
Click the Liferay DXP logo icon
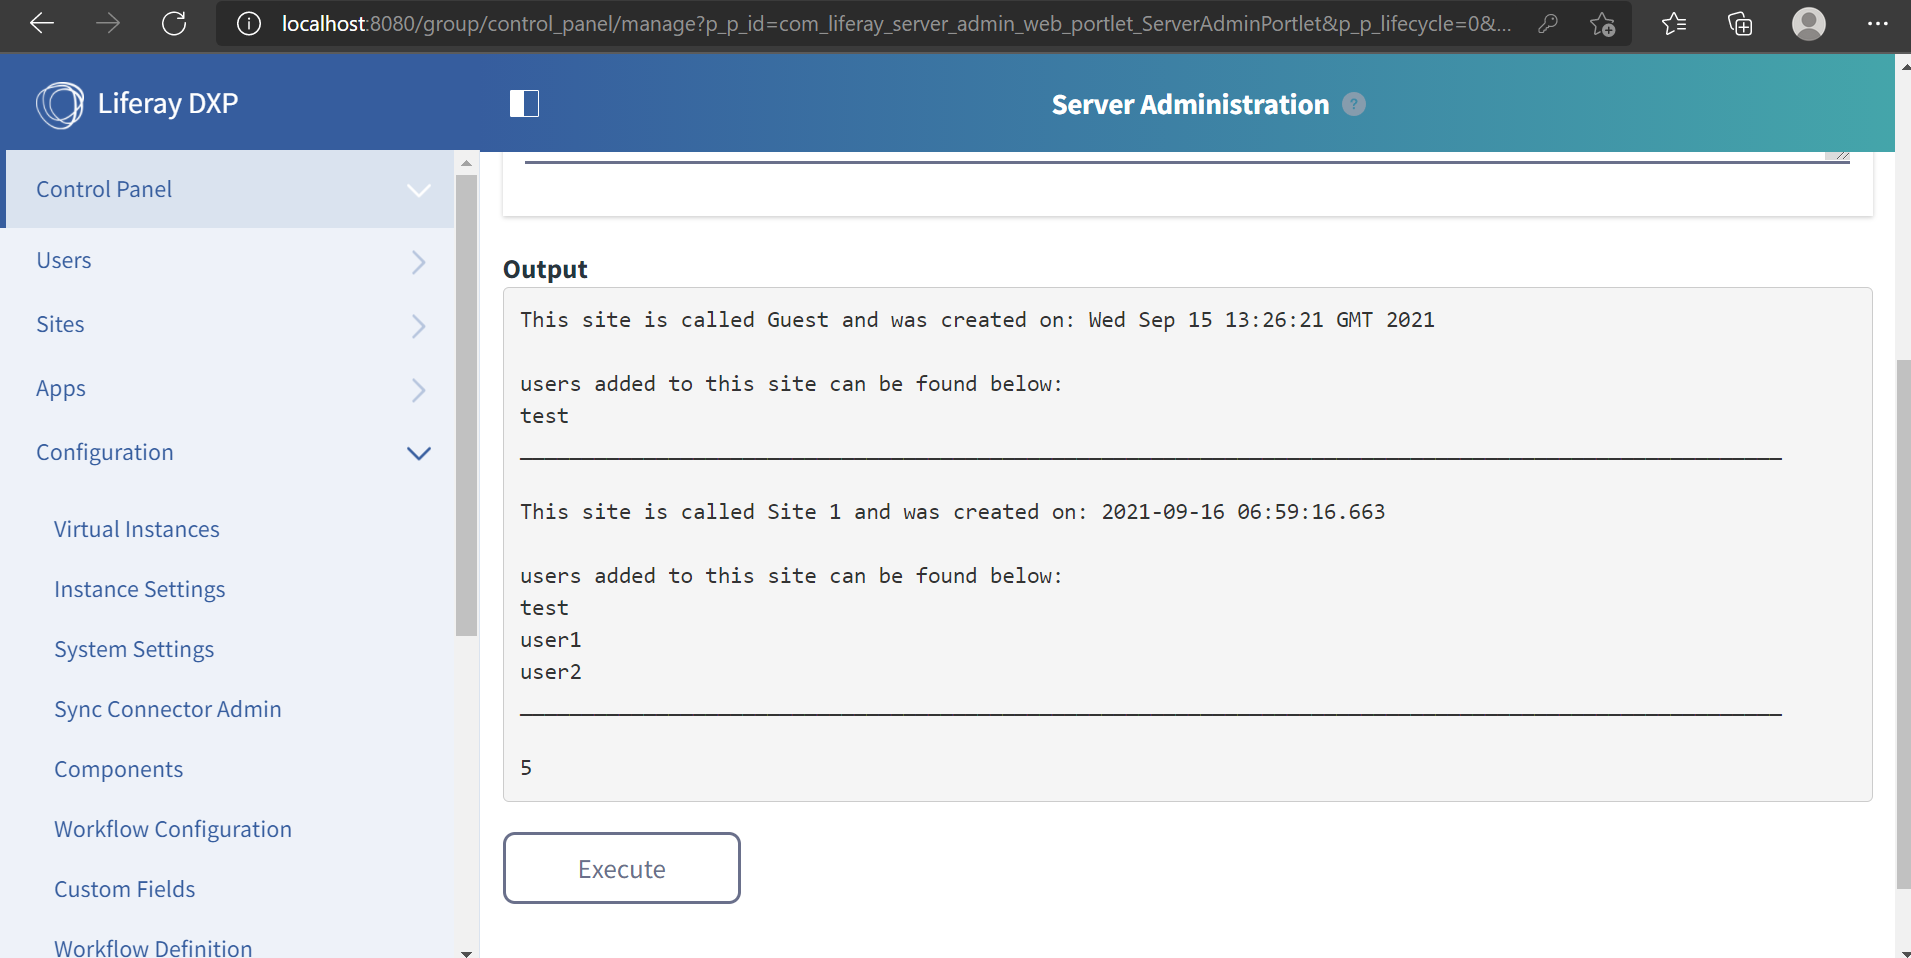(x=60, y=105)
